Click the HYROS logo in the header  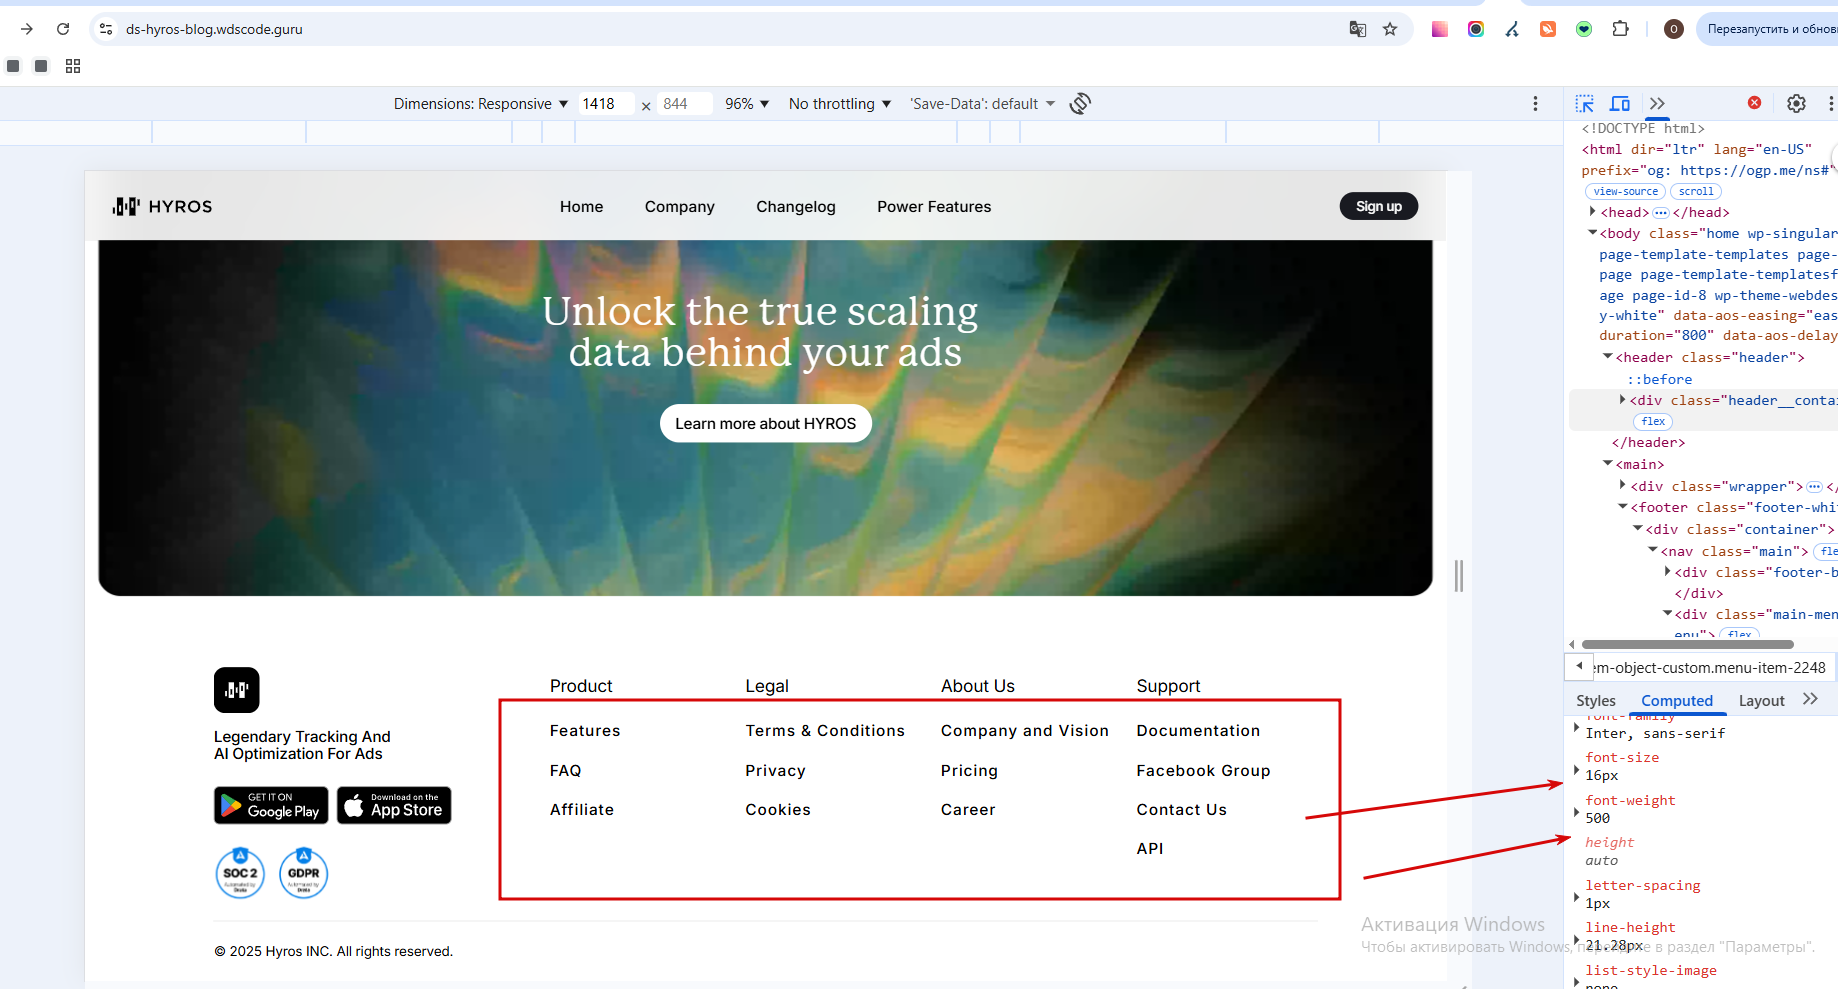pyautogui.click(x=162, y=206)
